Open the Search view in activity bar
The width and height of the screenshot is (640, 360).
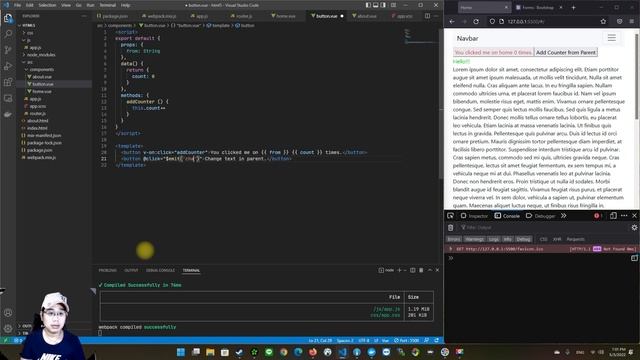click(x=8, y=34)
